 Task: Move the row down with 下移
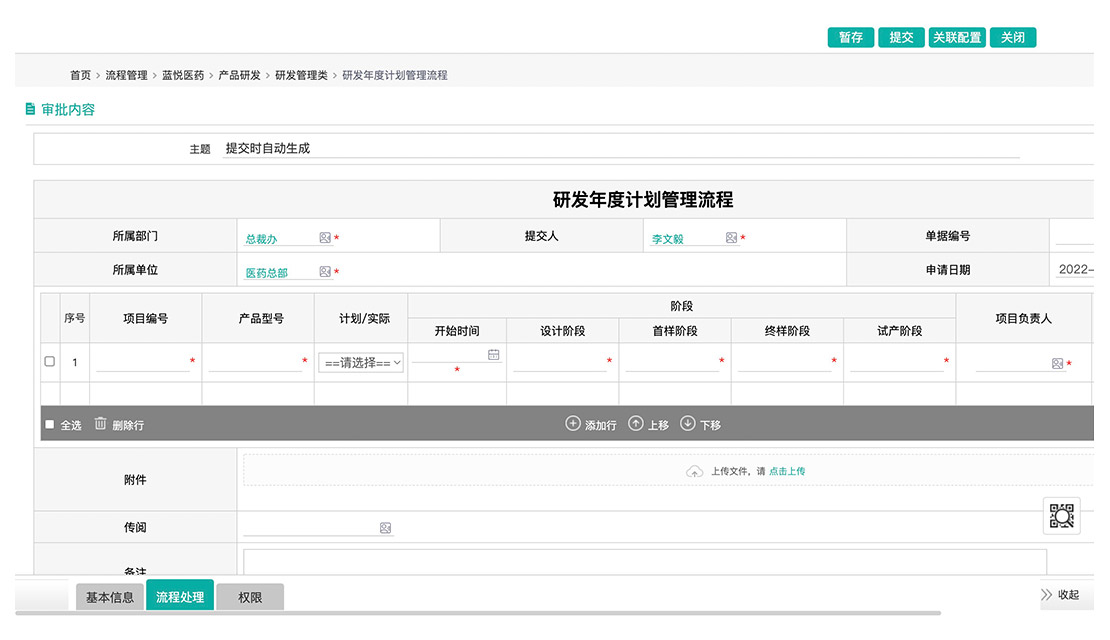tap(700, 424)
